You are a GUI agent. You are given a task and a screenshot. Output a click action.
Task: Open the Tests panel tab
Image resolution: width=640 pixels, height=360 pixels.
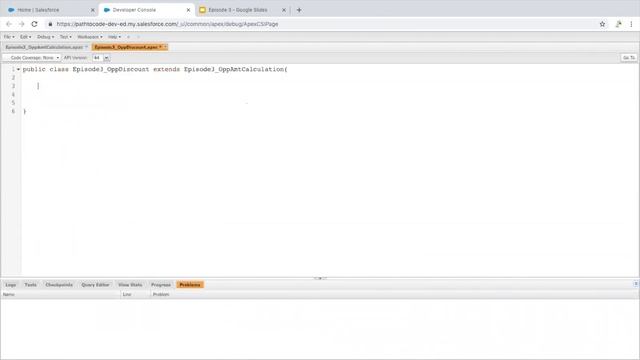click(31, 284)
